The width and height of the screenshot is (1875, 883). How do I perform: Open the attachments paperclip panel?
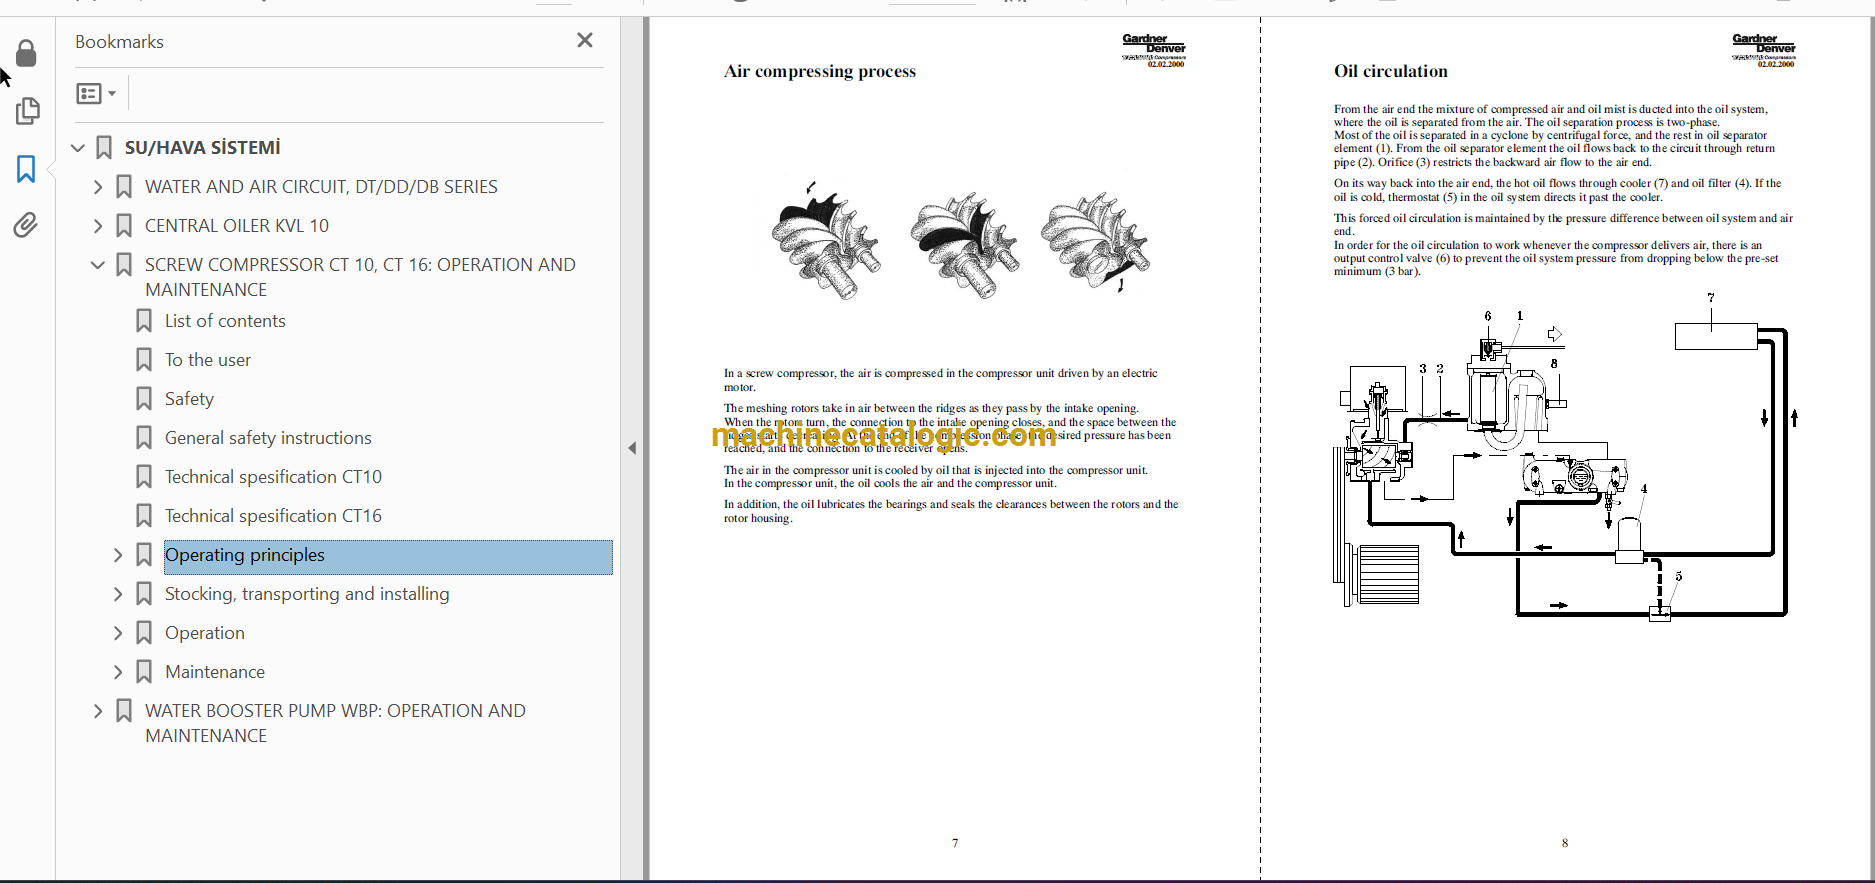[x=26, y=225]
